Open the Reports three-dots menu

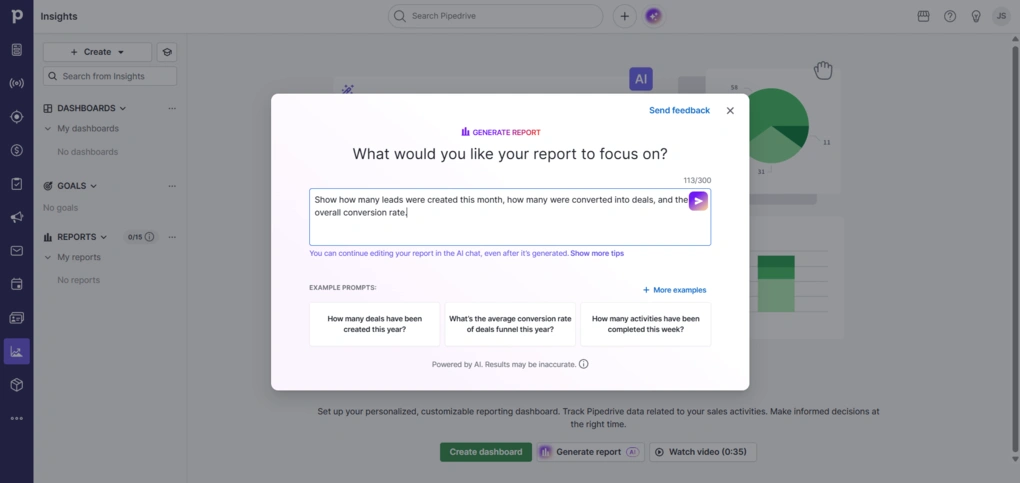[172, 237]
